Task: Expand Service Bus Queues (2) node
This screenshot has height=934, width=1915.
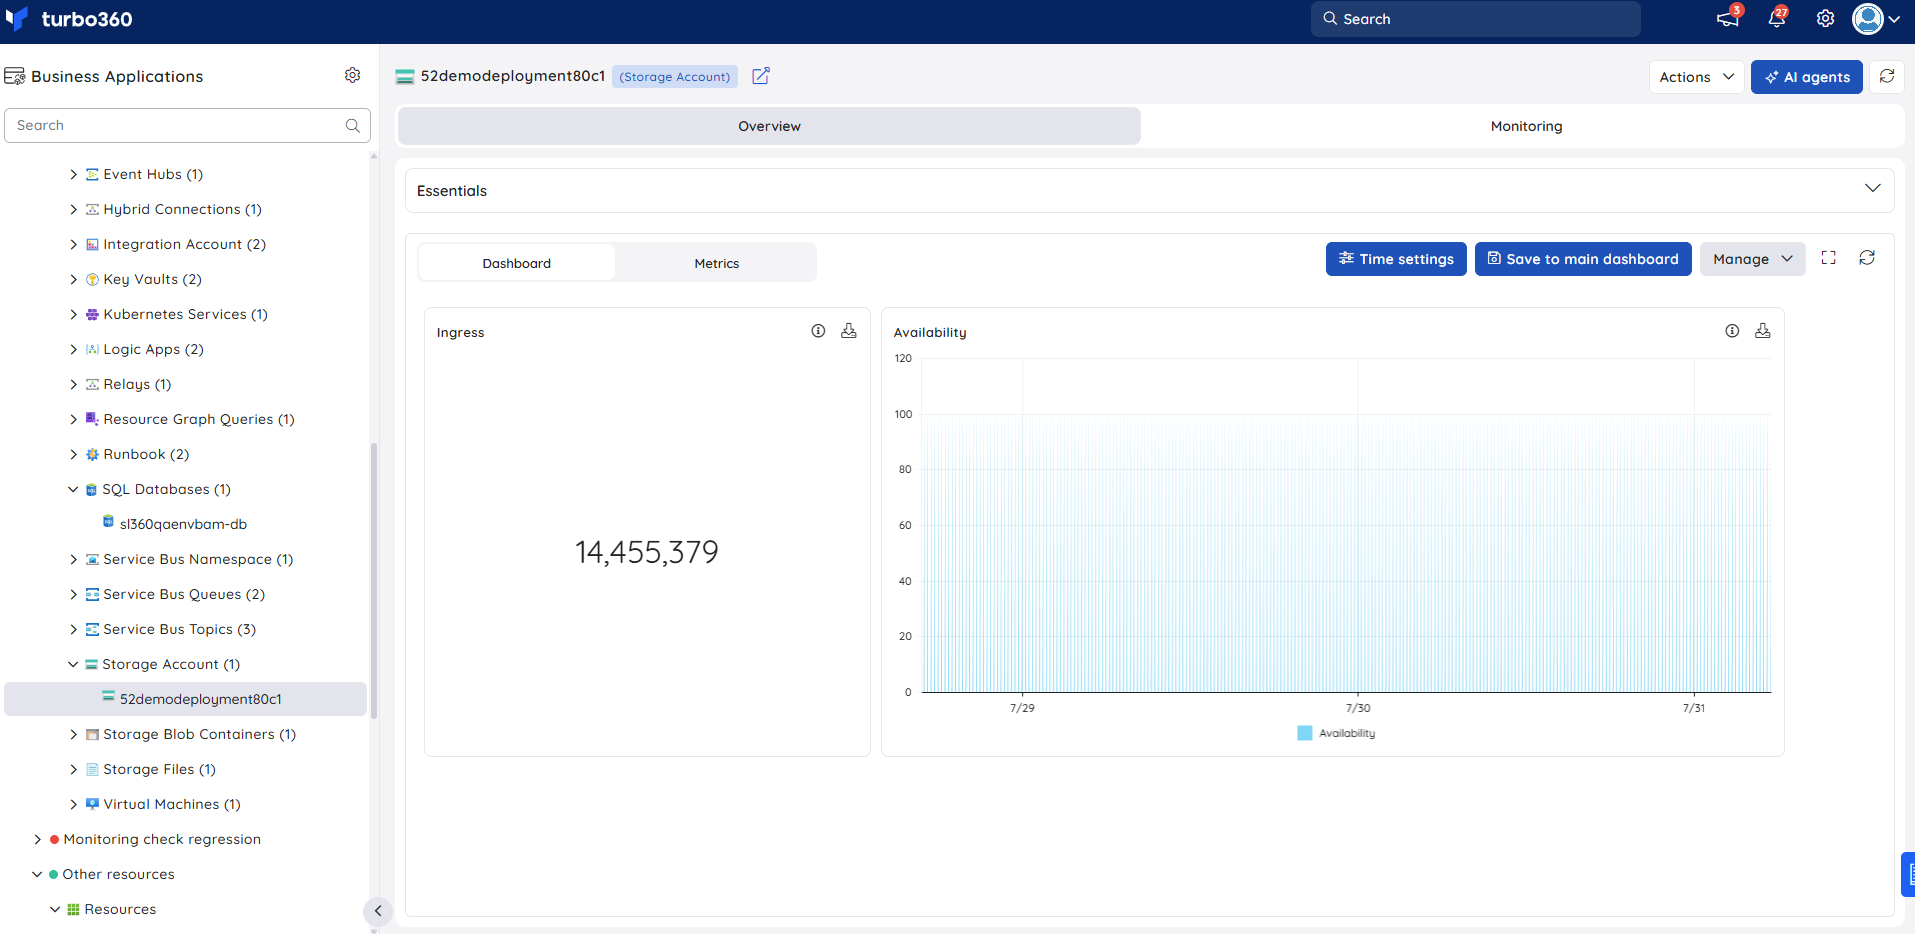Action: [73, 594]
